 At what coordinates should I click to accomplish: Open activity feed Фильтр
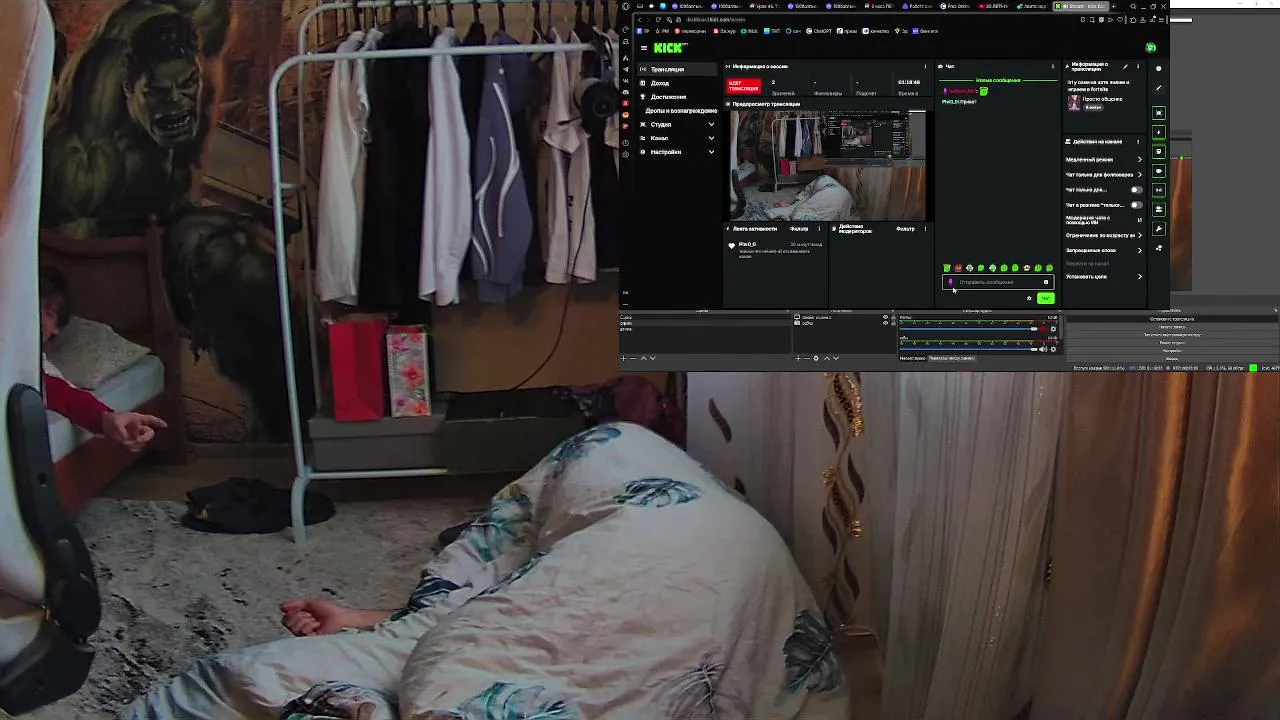pyautogui.click(x=799, y=229)
